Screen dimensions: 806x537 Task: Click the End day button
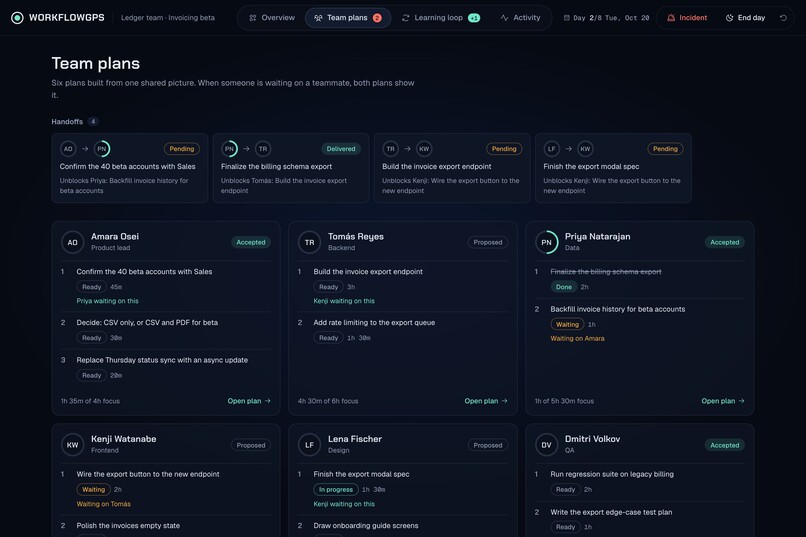(x=745, y=18)
